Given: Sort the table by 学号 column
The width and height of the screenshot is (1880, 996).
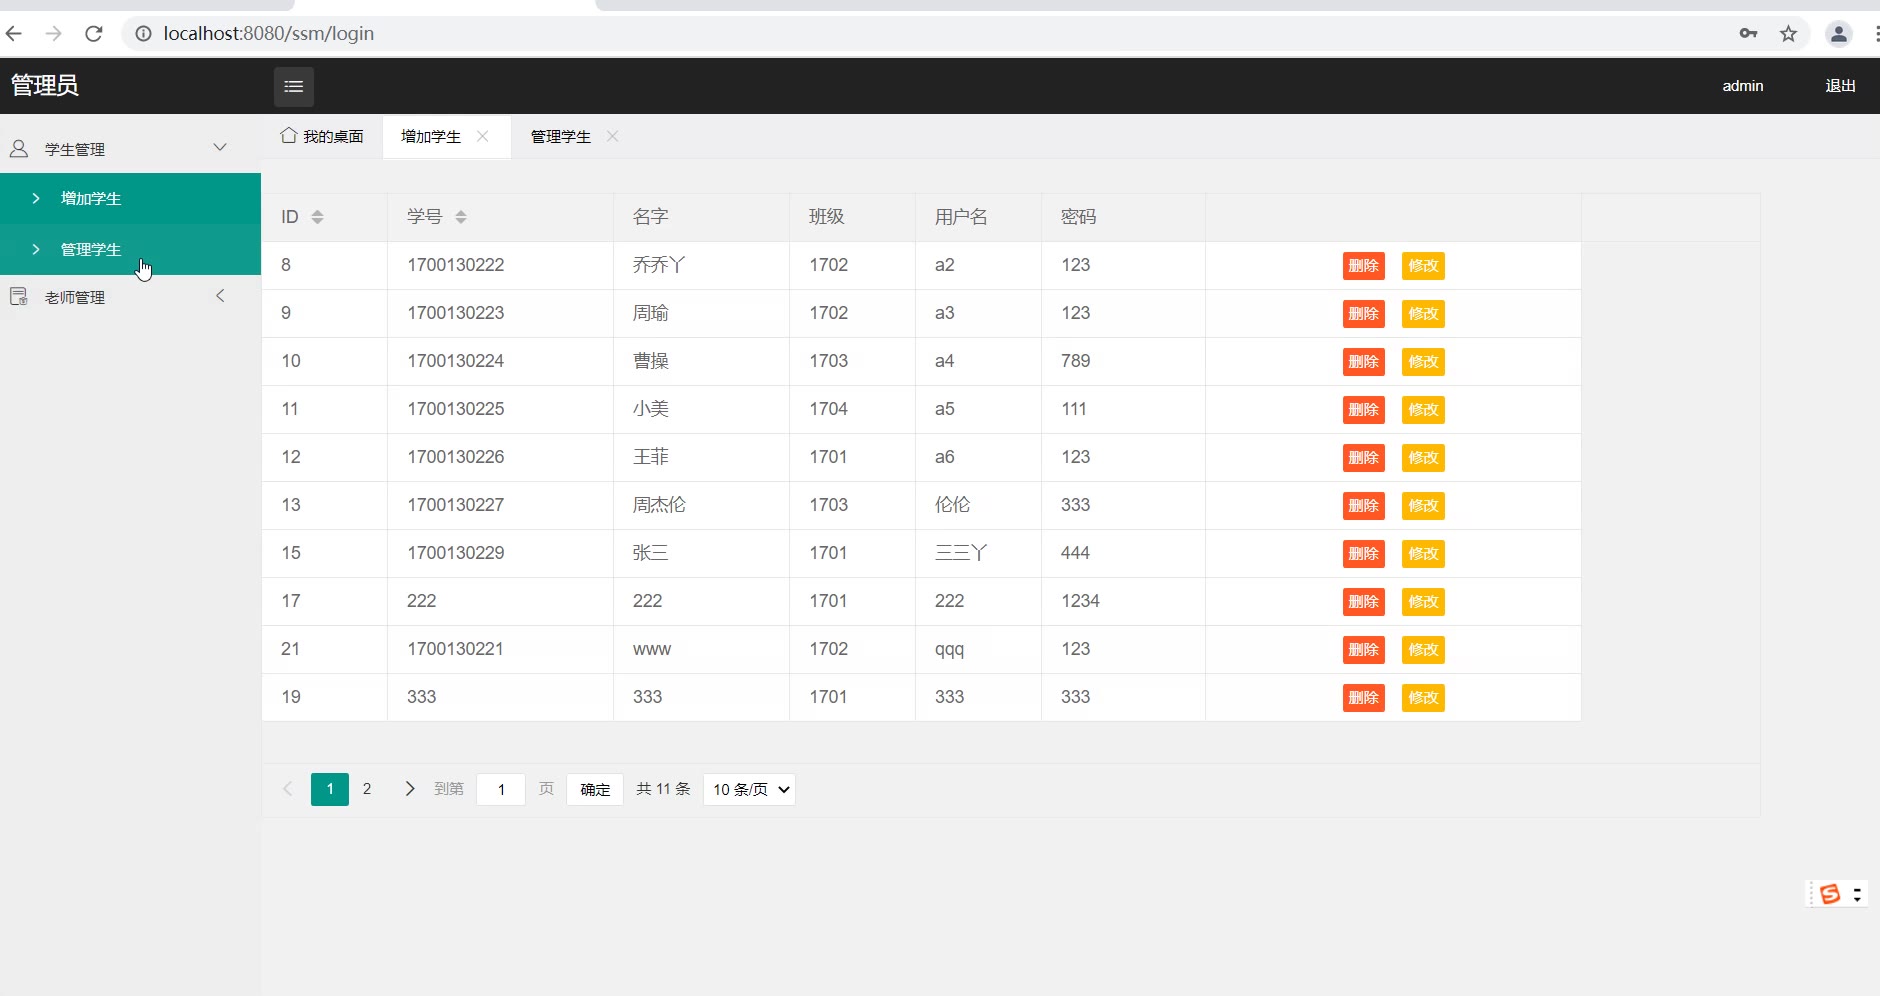Looking at the screenshot, I should tap(461, 217).
